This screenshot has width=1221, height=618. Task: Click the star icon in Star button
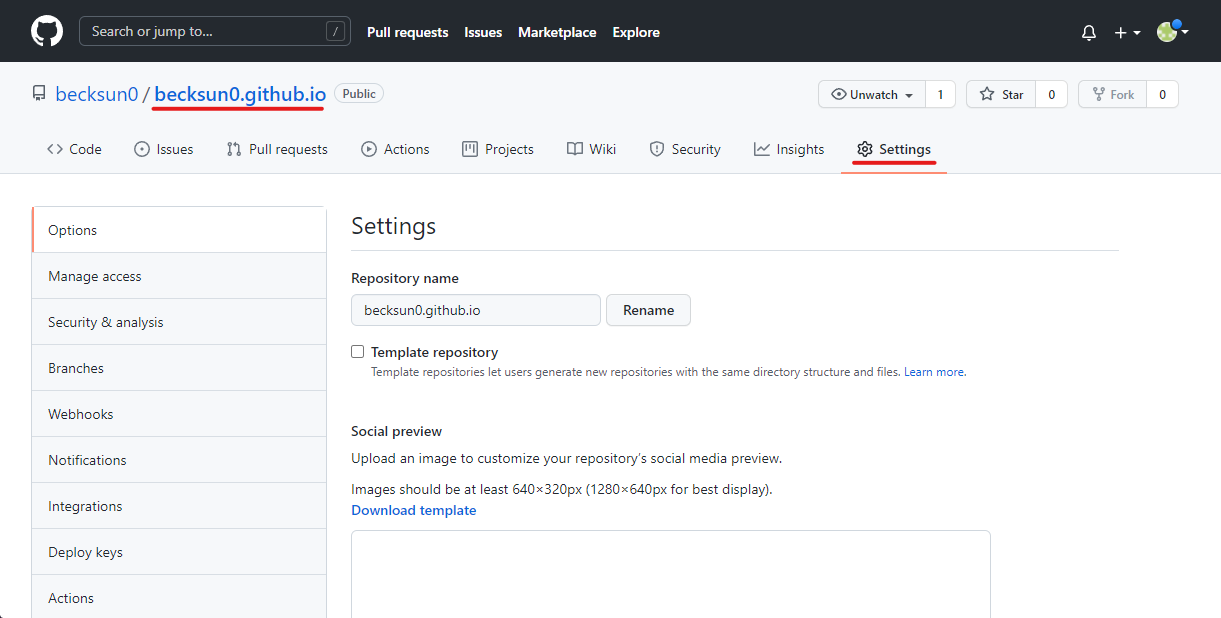[987, 94]
